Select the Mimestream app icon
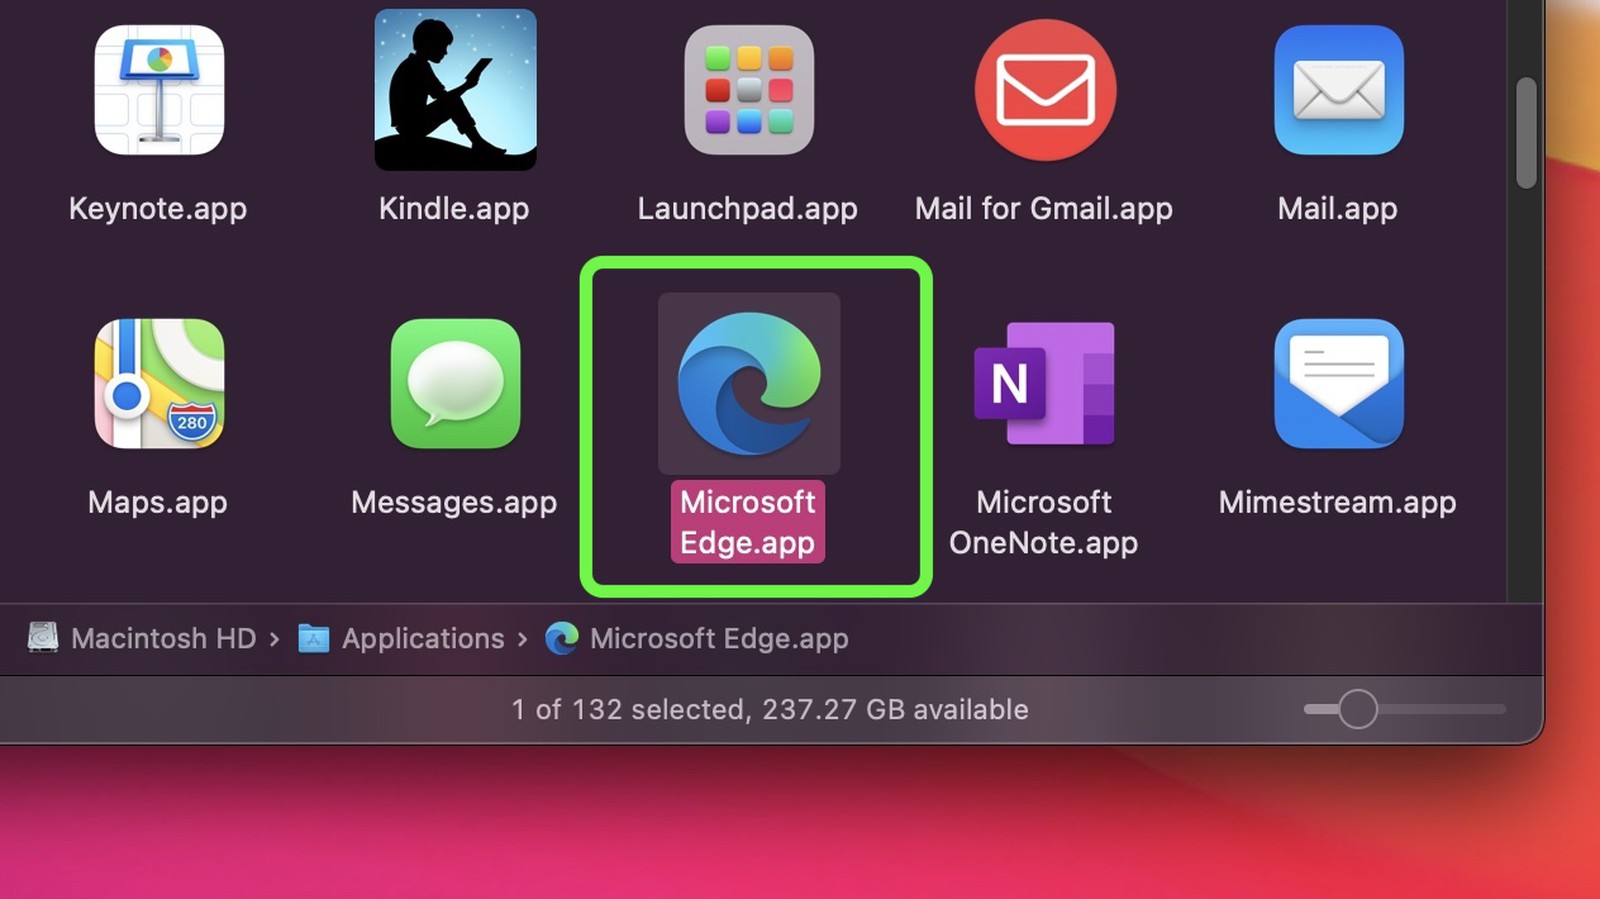Screen dimensions: 1600x899 tap(1339, 383)
